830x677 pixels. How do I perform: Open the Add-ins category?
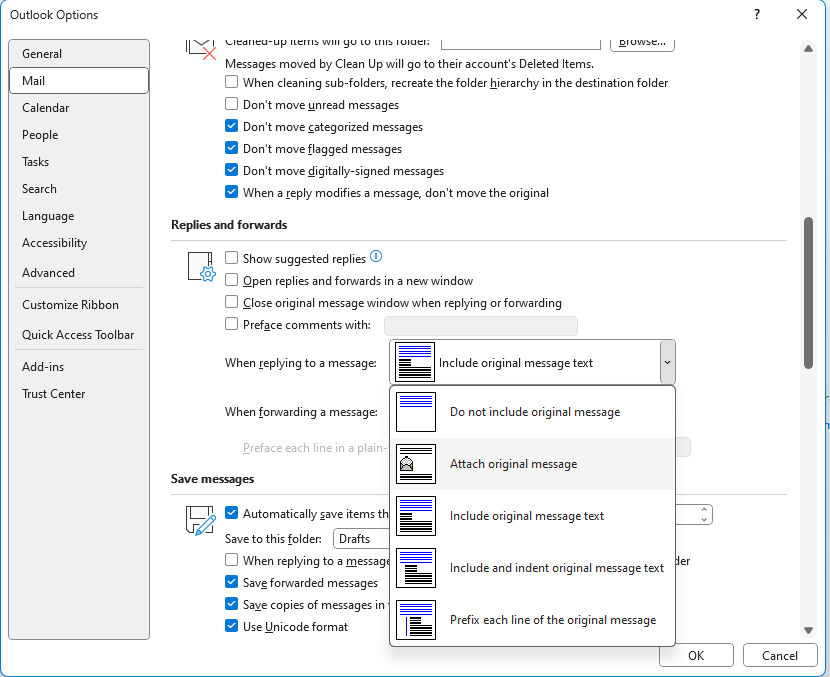(79, 367)
